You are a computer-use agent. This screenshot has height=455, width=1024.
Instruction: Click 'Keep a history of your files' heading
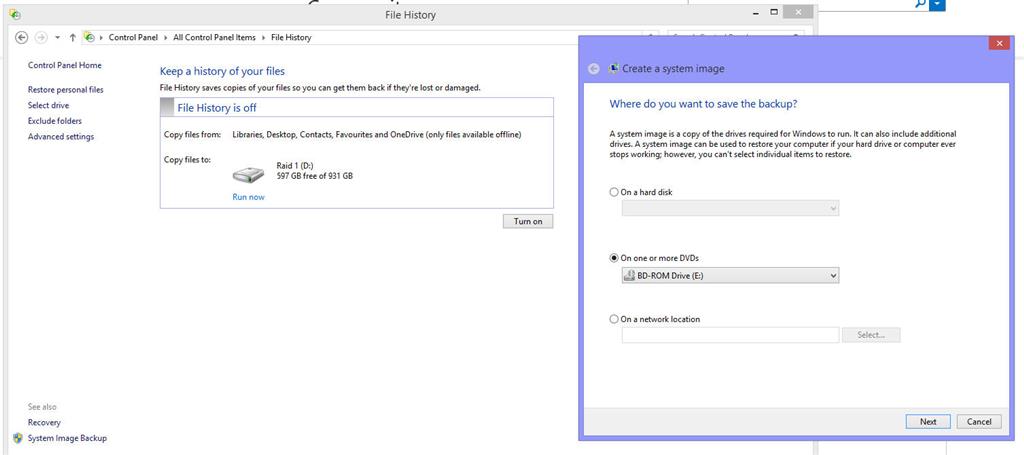[222, 71]
